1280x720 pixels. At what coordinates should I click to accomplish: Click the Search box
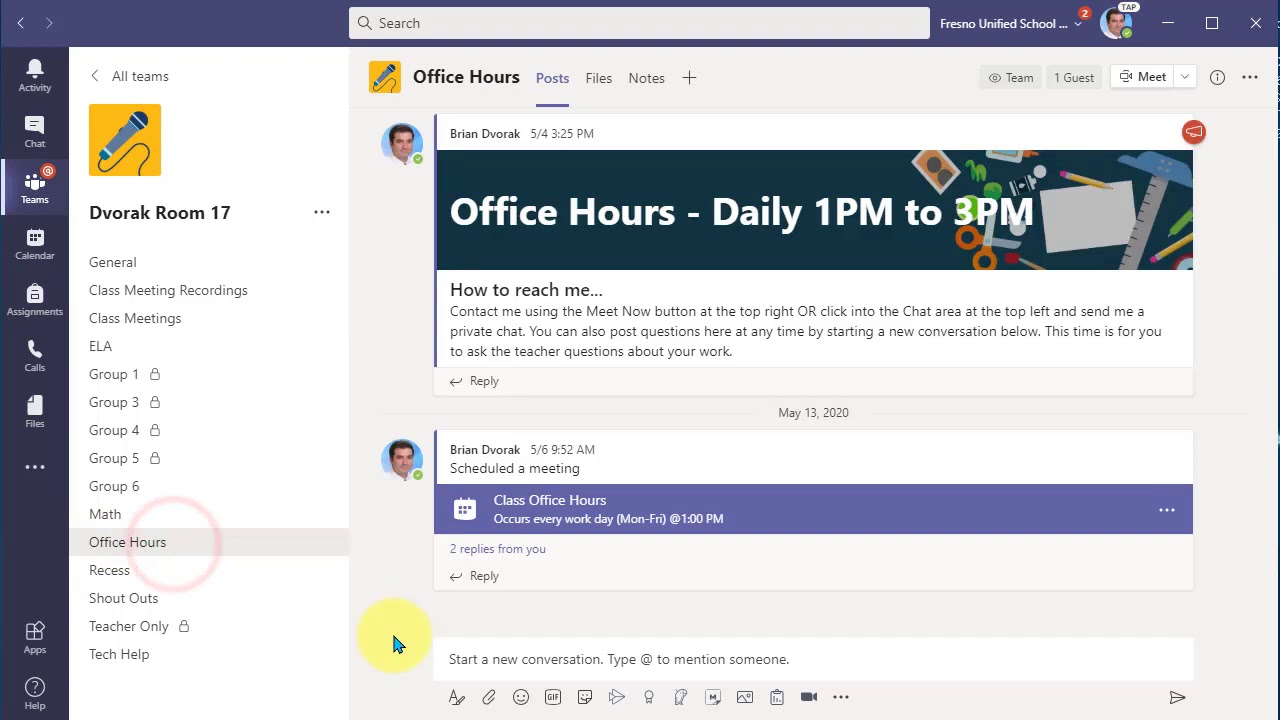[639, 23]
